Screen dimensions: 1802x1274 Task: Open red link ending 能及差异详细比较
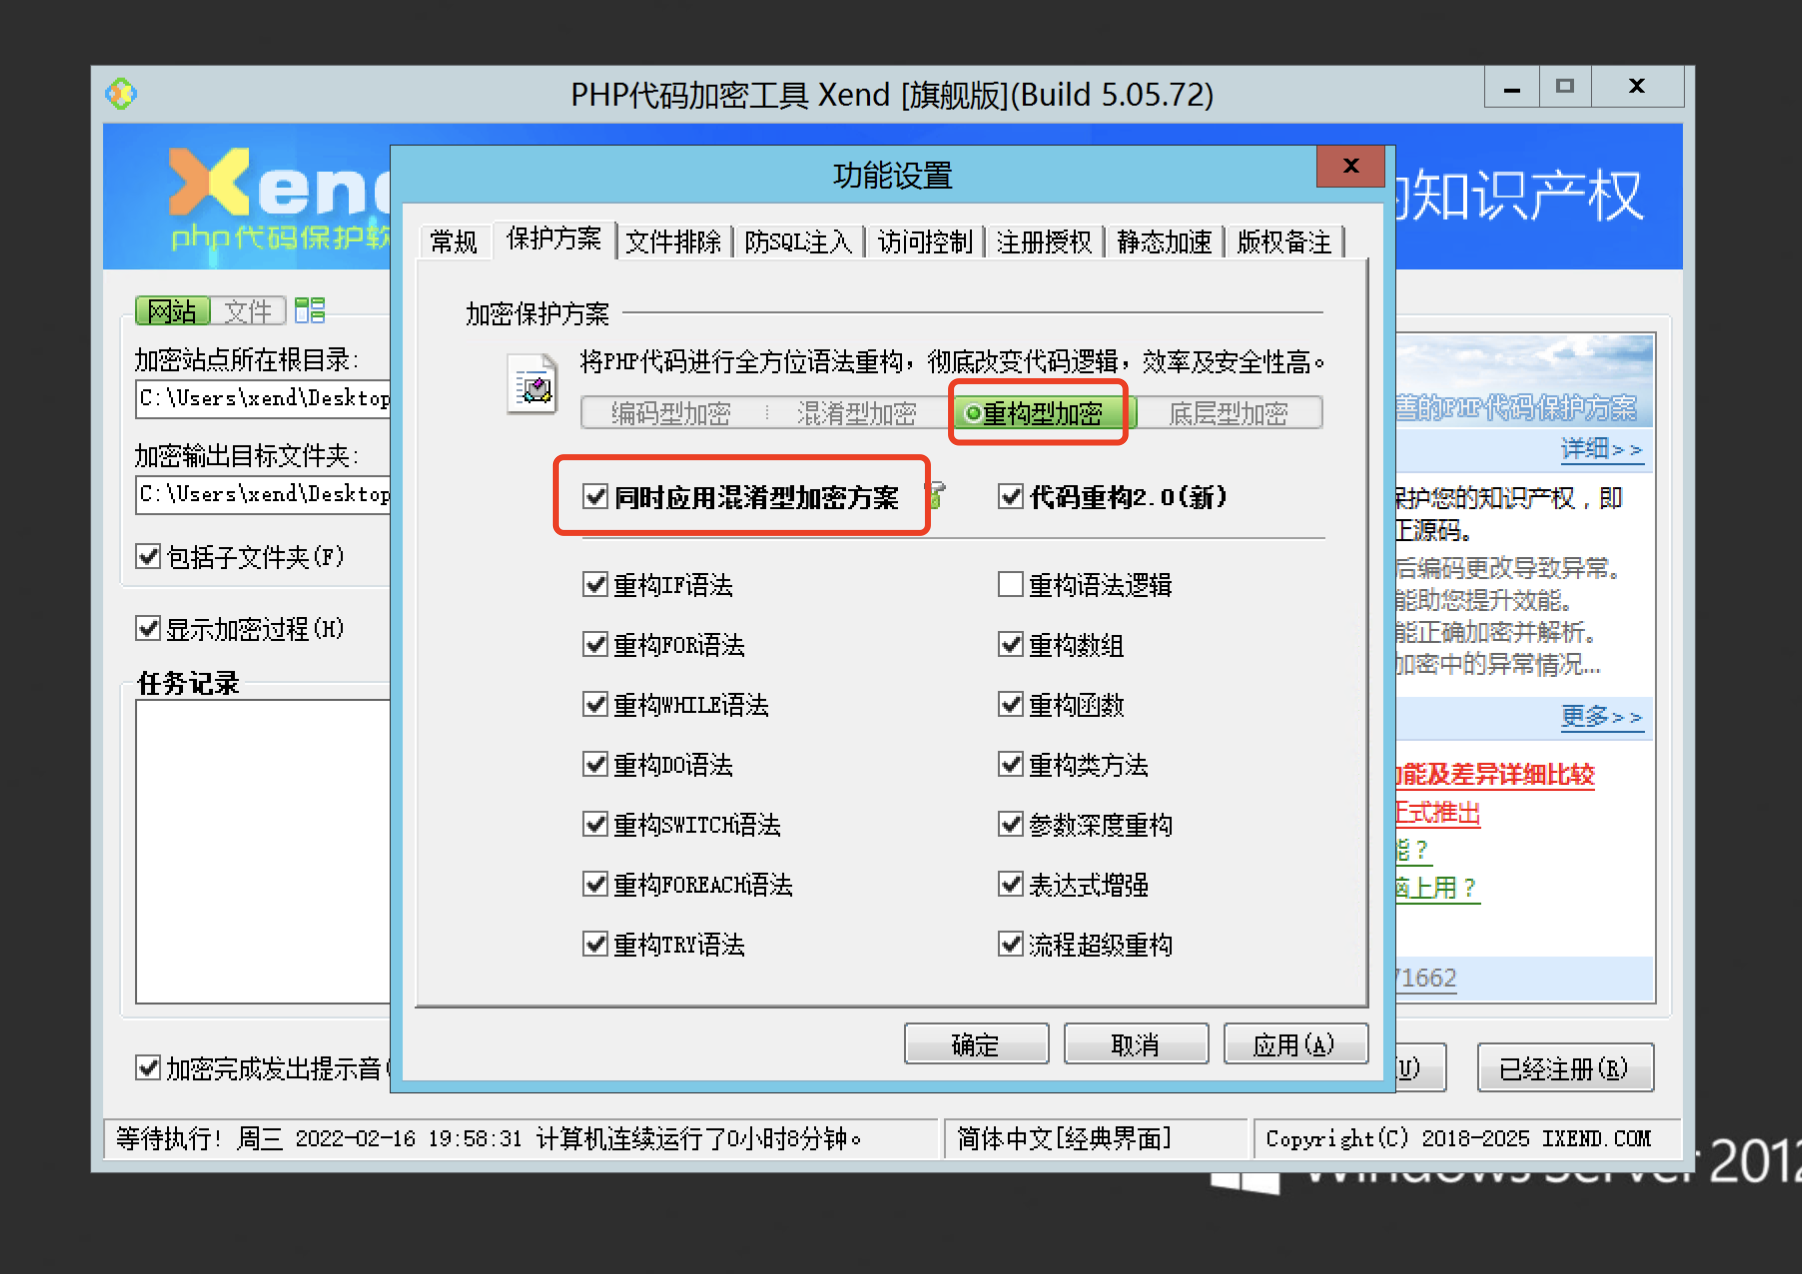(1495, 774)
